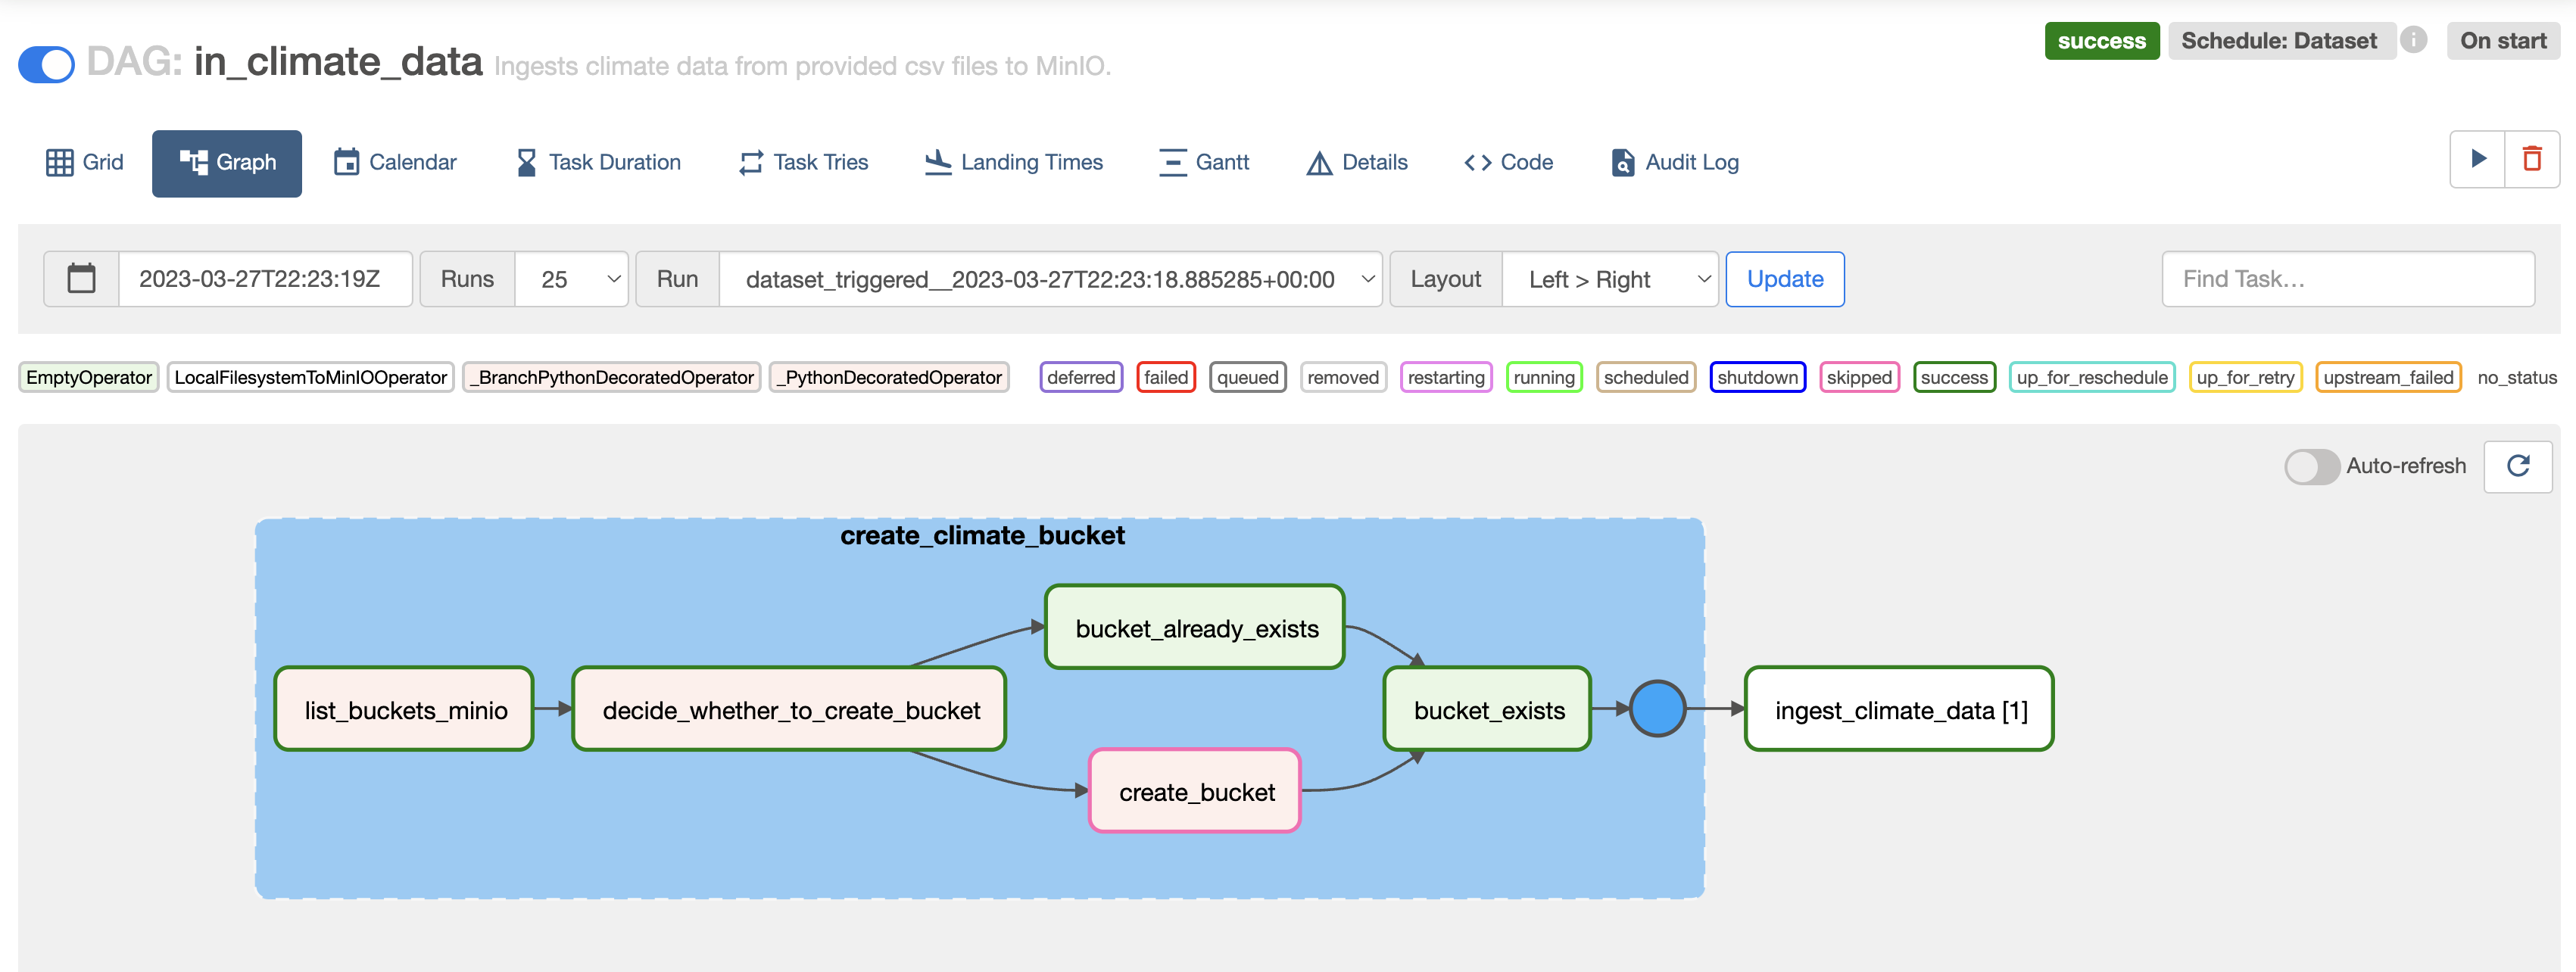Click the Update button

click(x=1785, y=276)
